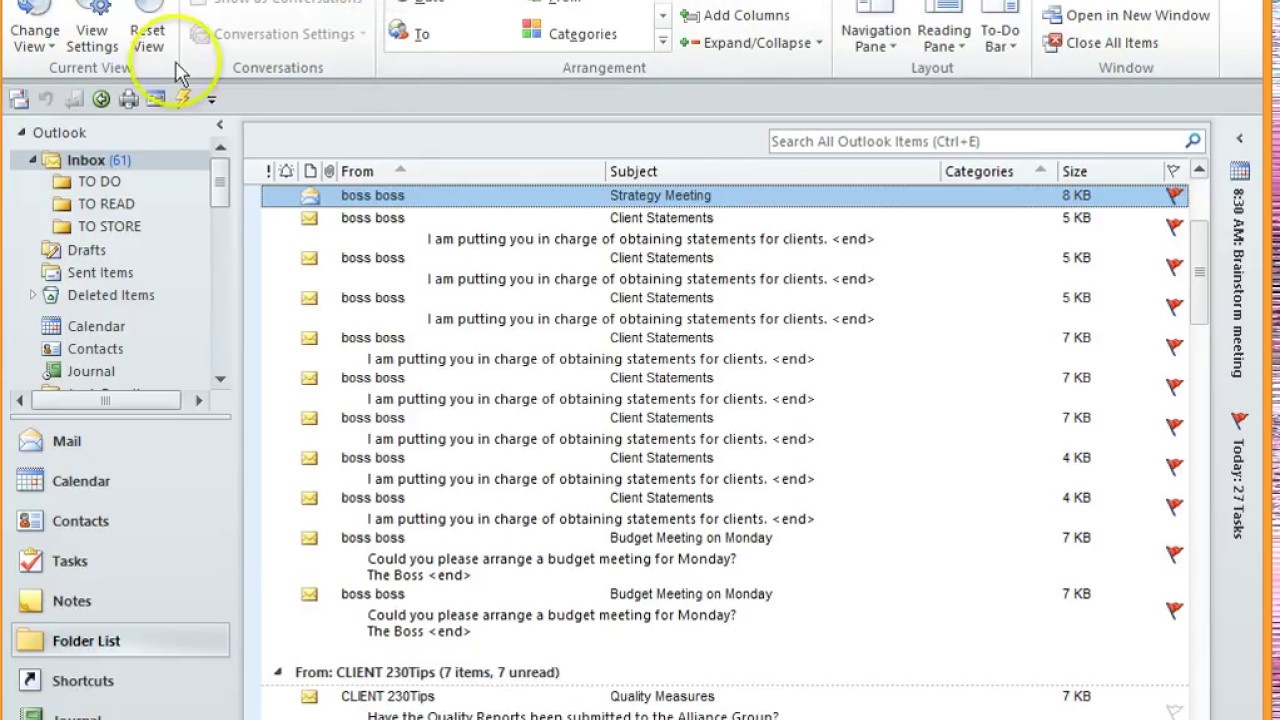Viewport: 1280px width, 720px height.
Task: Select the Folder List navigation button
Action: tap(120, 641)
